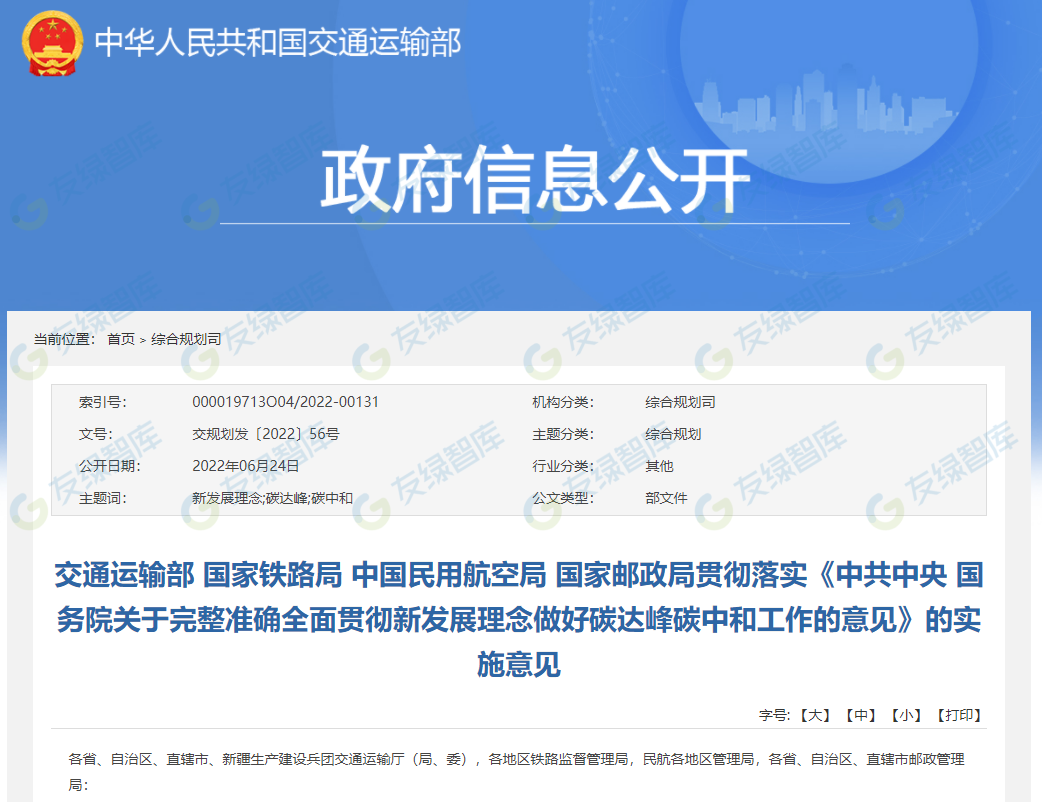Image resolution: width=1042 pixels, height=802 pixels.
Task: Click the publication date 2022年06月24日
Action: [x=245, y=466]
